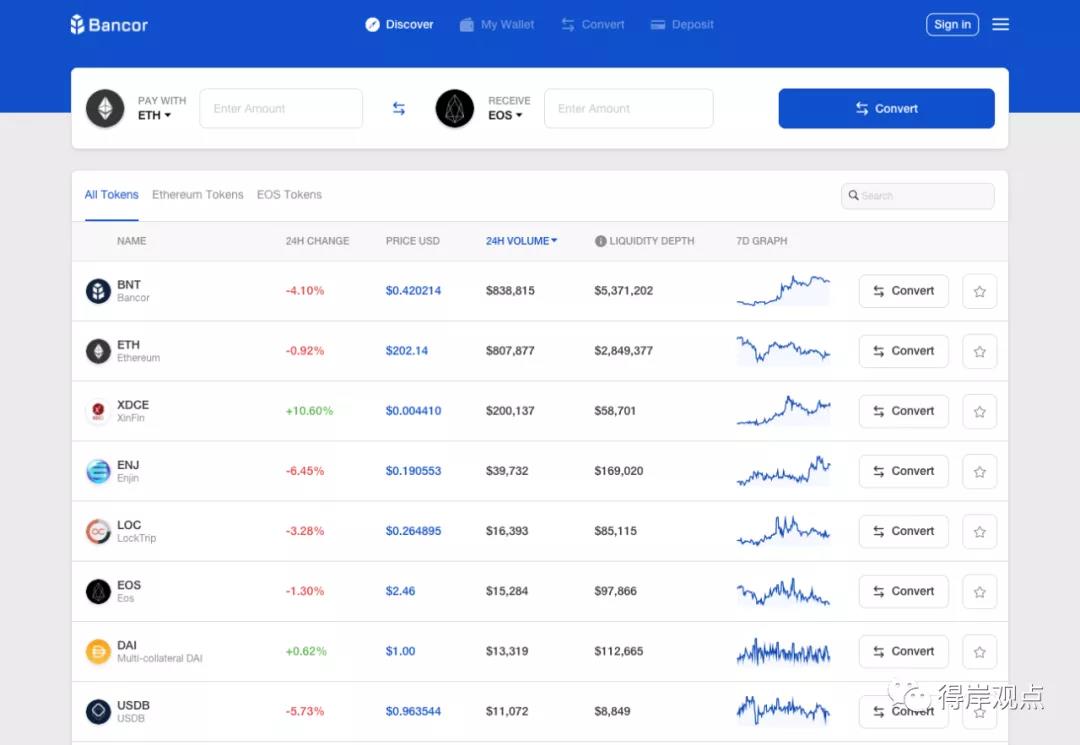Select the EOS Tokens tab

pyautogui.click(x=289, y=195)
